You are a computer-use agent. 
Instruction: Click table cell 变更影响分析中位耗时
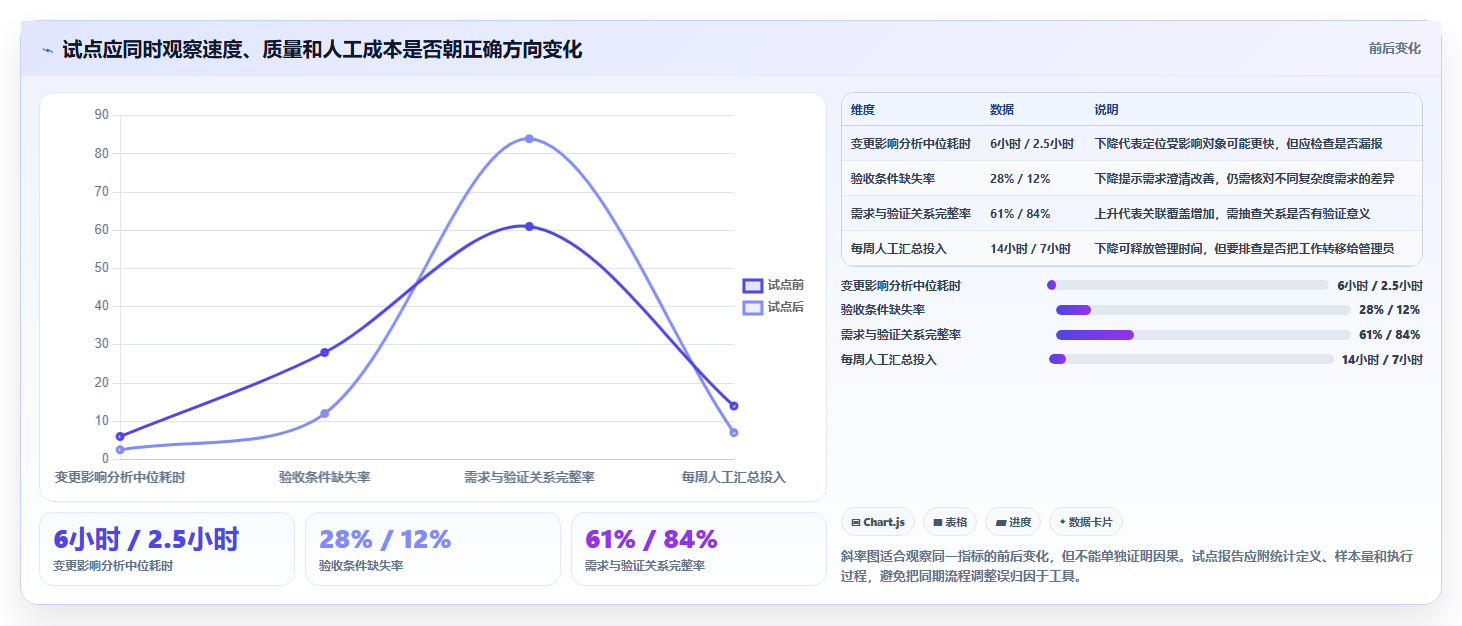point(911,144)
